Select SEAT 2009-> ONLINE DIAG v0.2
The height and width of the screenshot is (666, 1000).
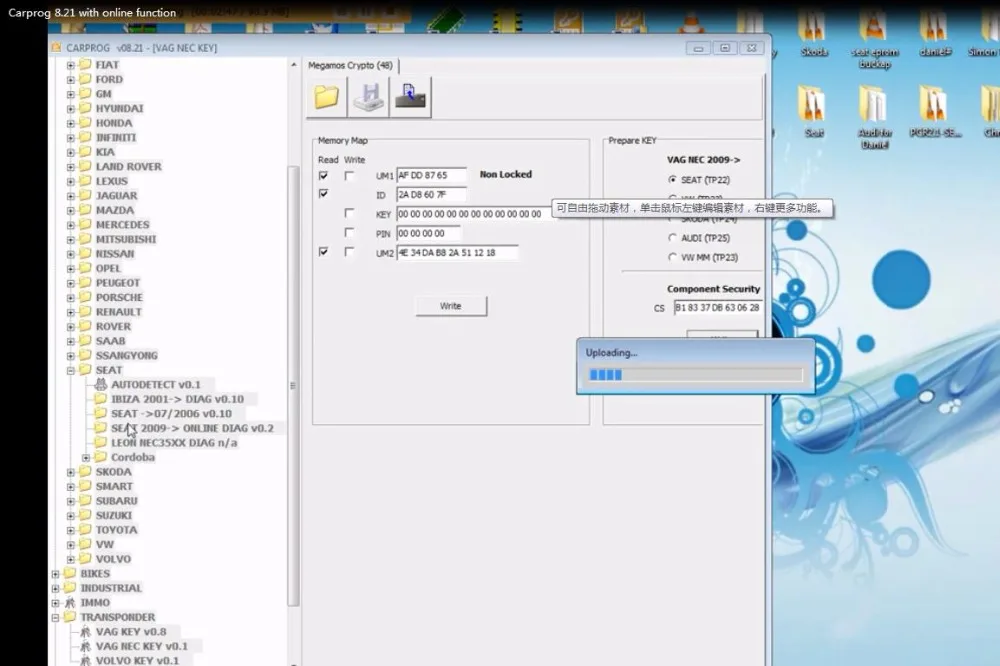192,428
